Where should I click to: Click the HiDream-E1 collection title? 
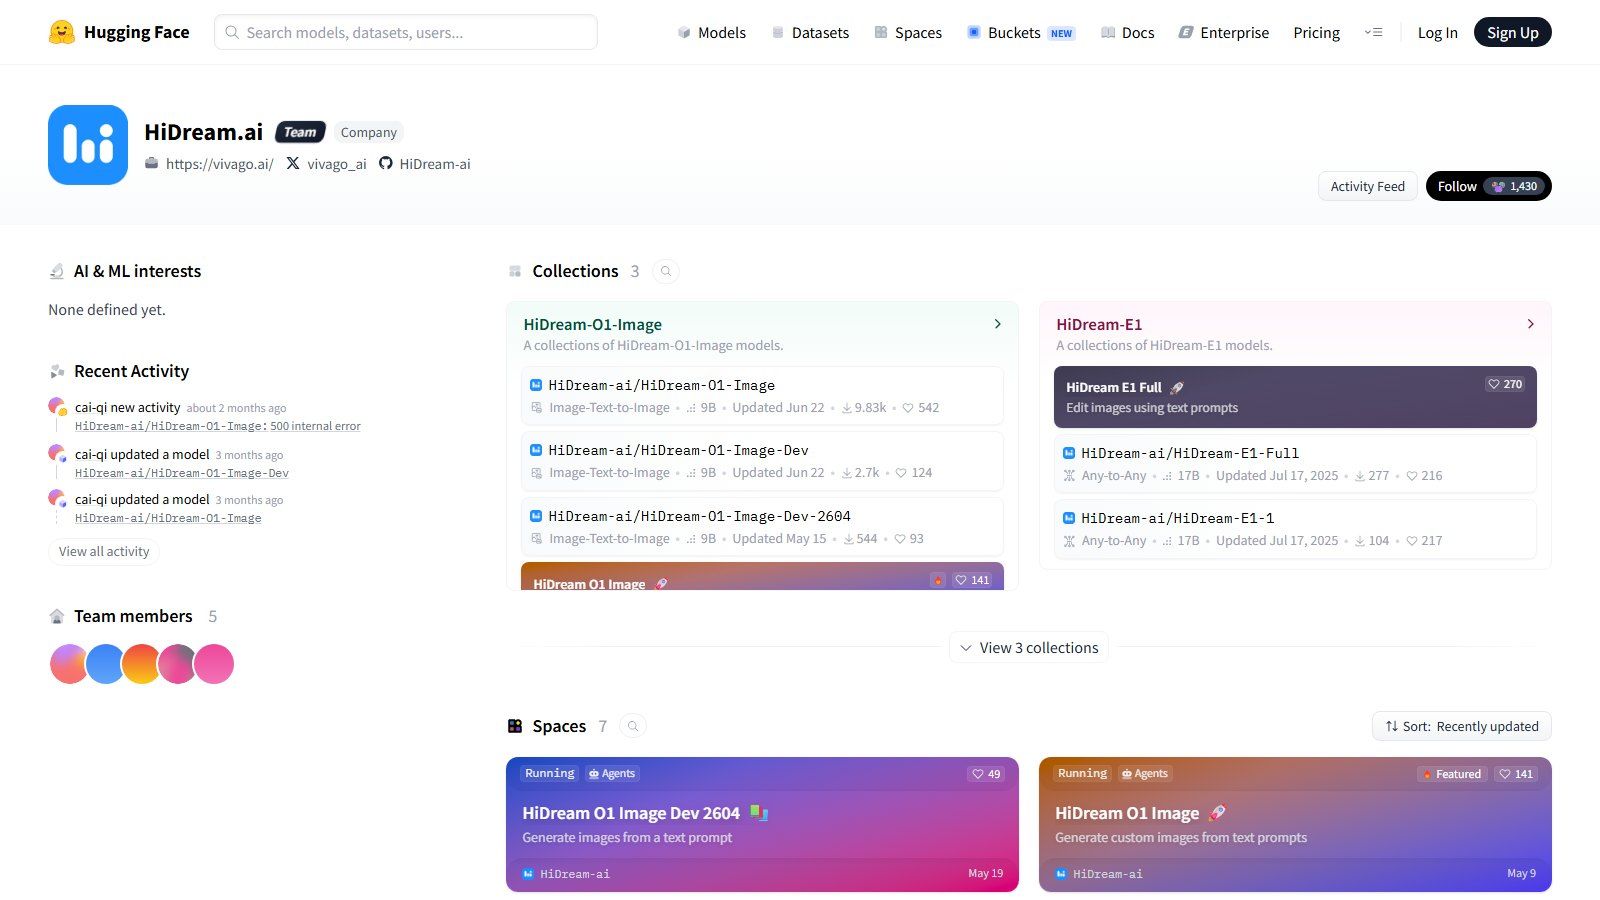(x=1099, y=324)
